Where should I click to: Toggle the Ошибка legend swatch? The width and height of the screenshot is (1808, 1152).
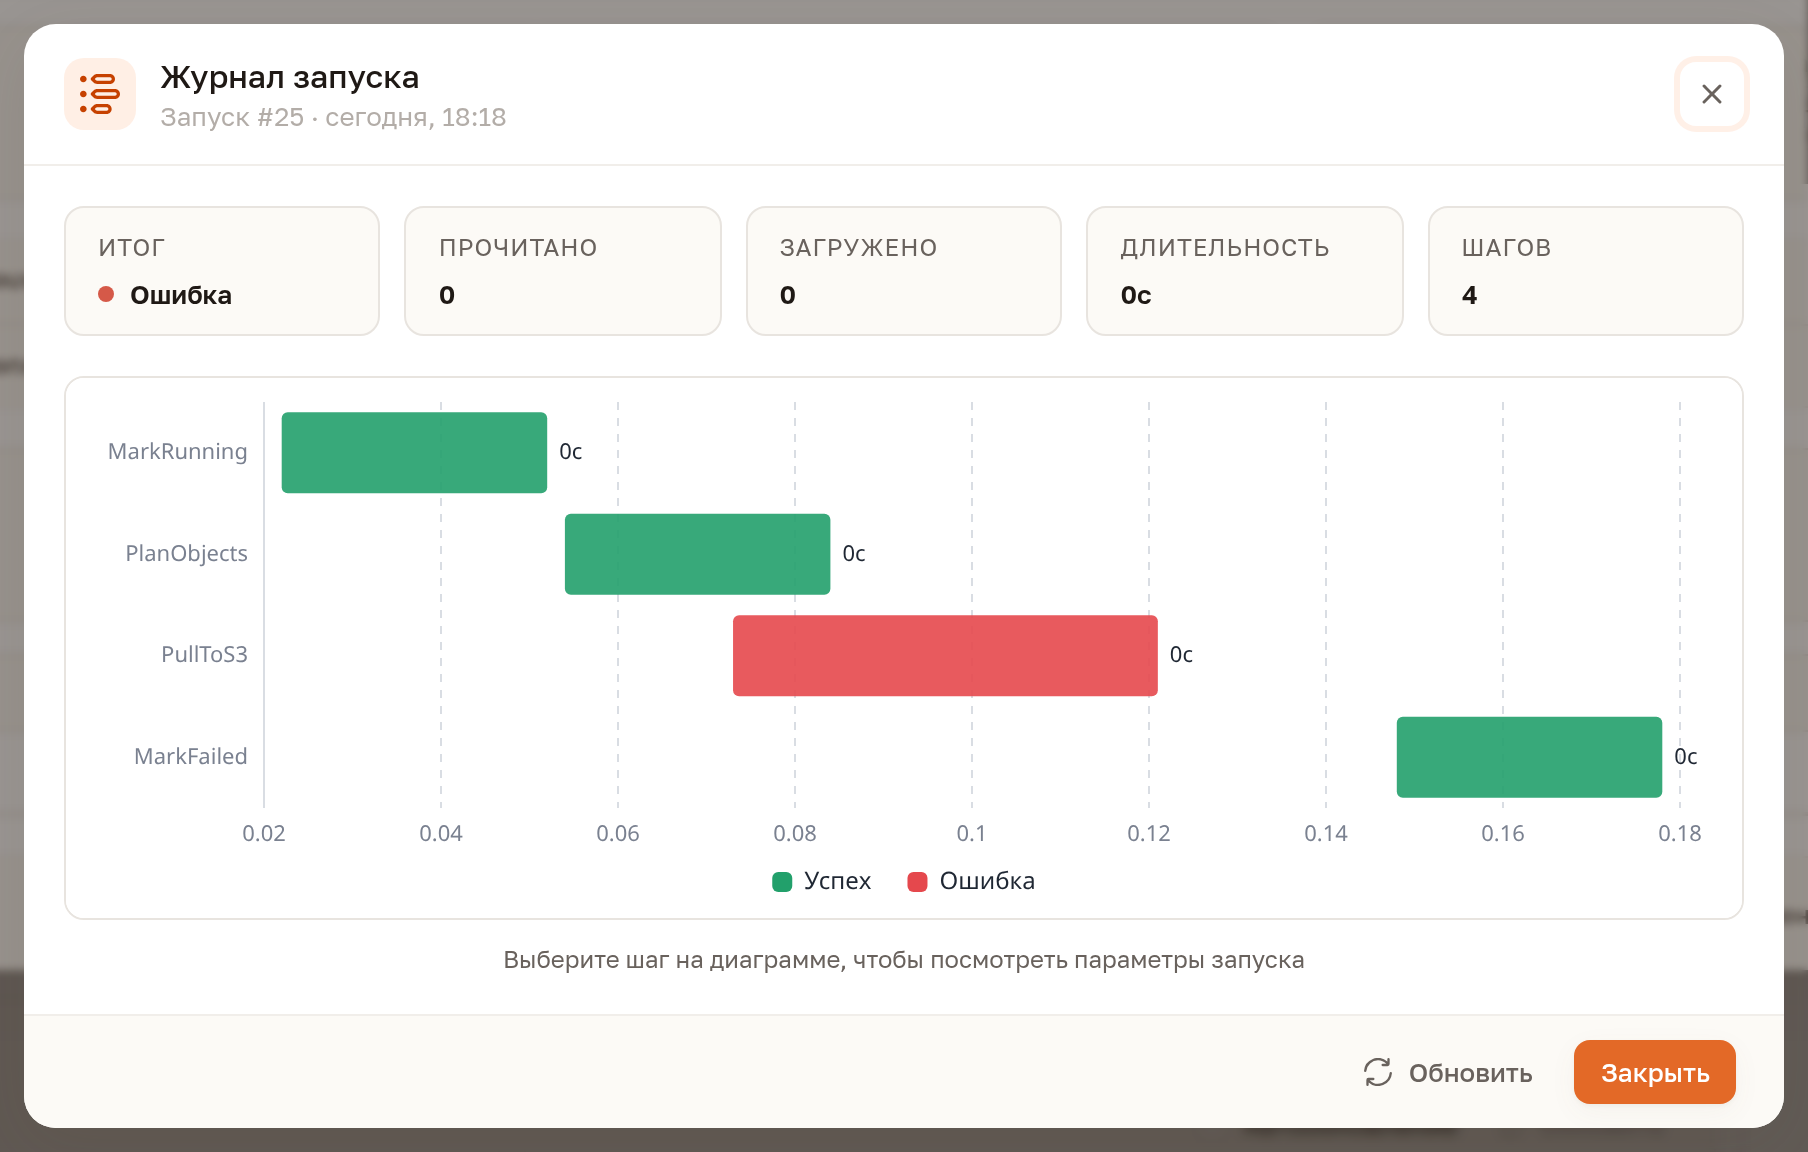tap(917, 881)
